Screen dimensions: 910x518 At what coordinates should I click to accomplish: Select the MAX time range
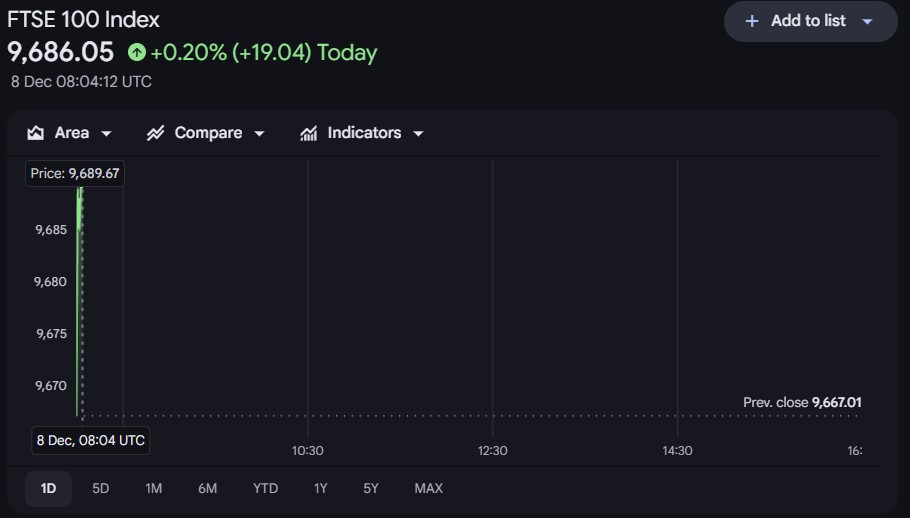tap(428, 488)
